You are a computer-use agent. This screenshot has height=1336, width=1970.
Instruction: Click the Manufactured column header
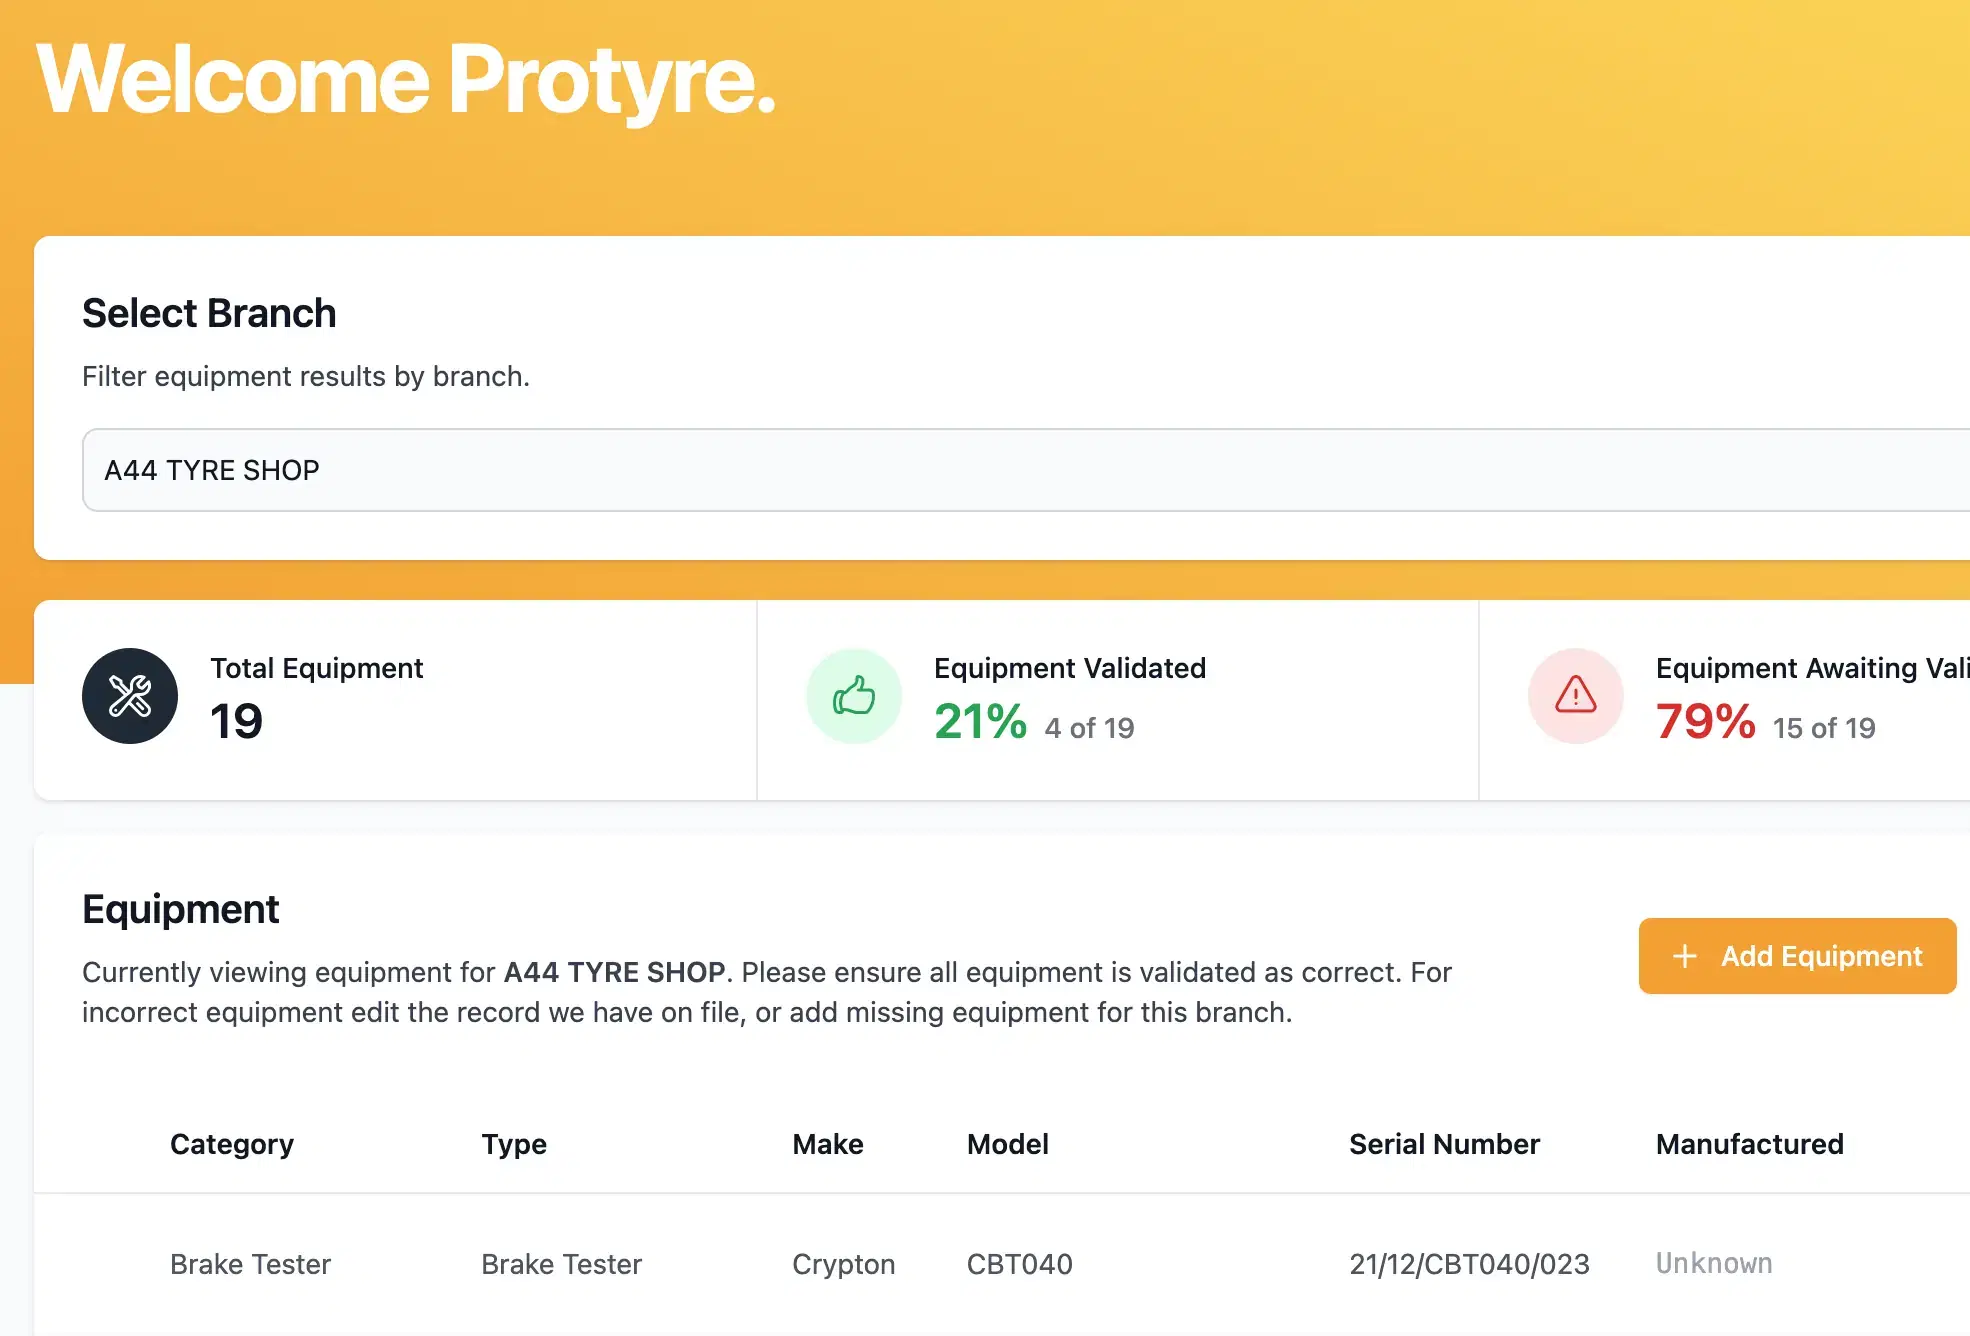(1750, 1144)
